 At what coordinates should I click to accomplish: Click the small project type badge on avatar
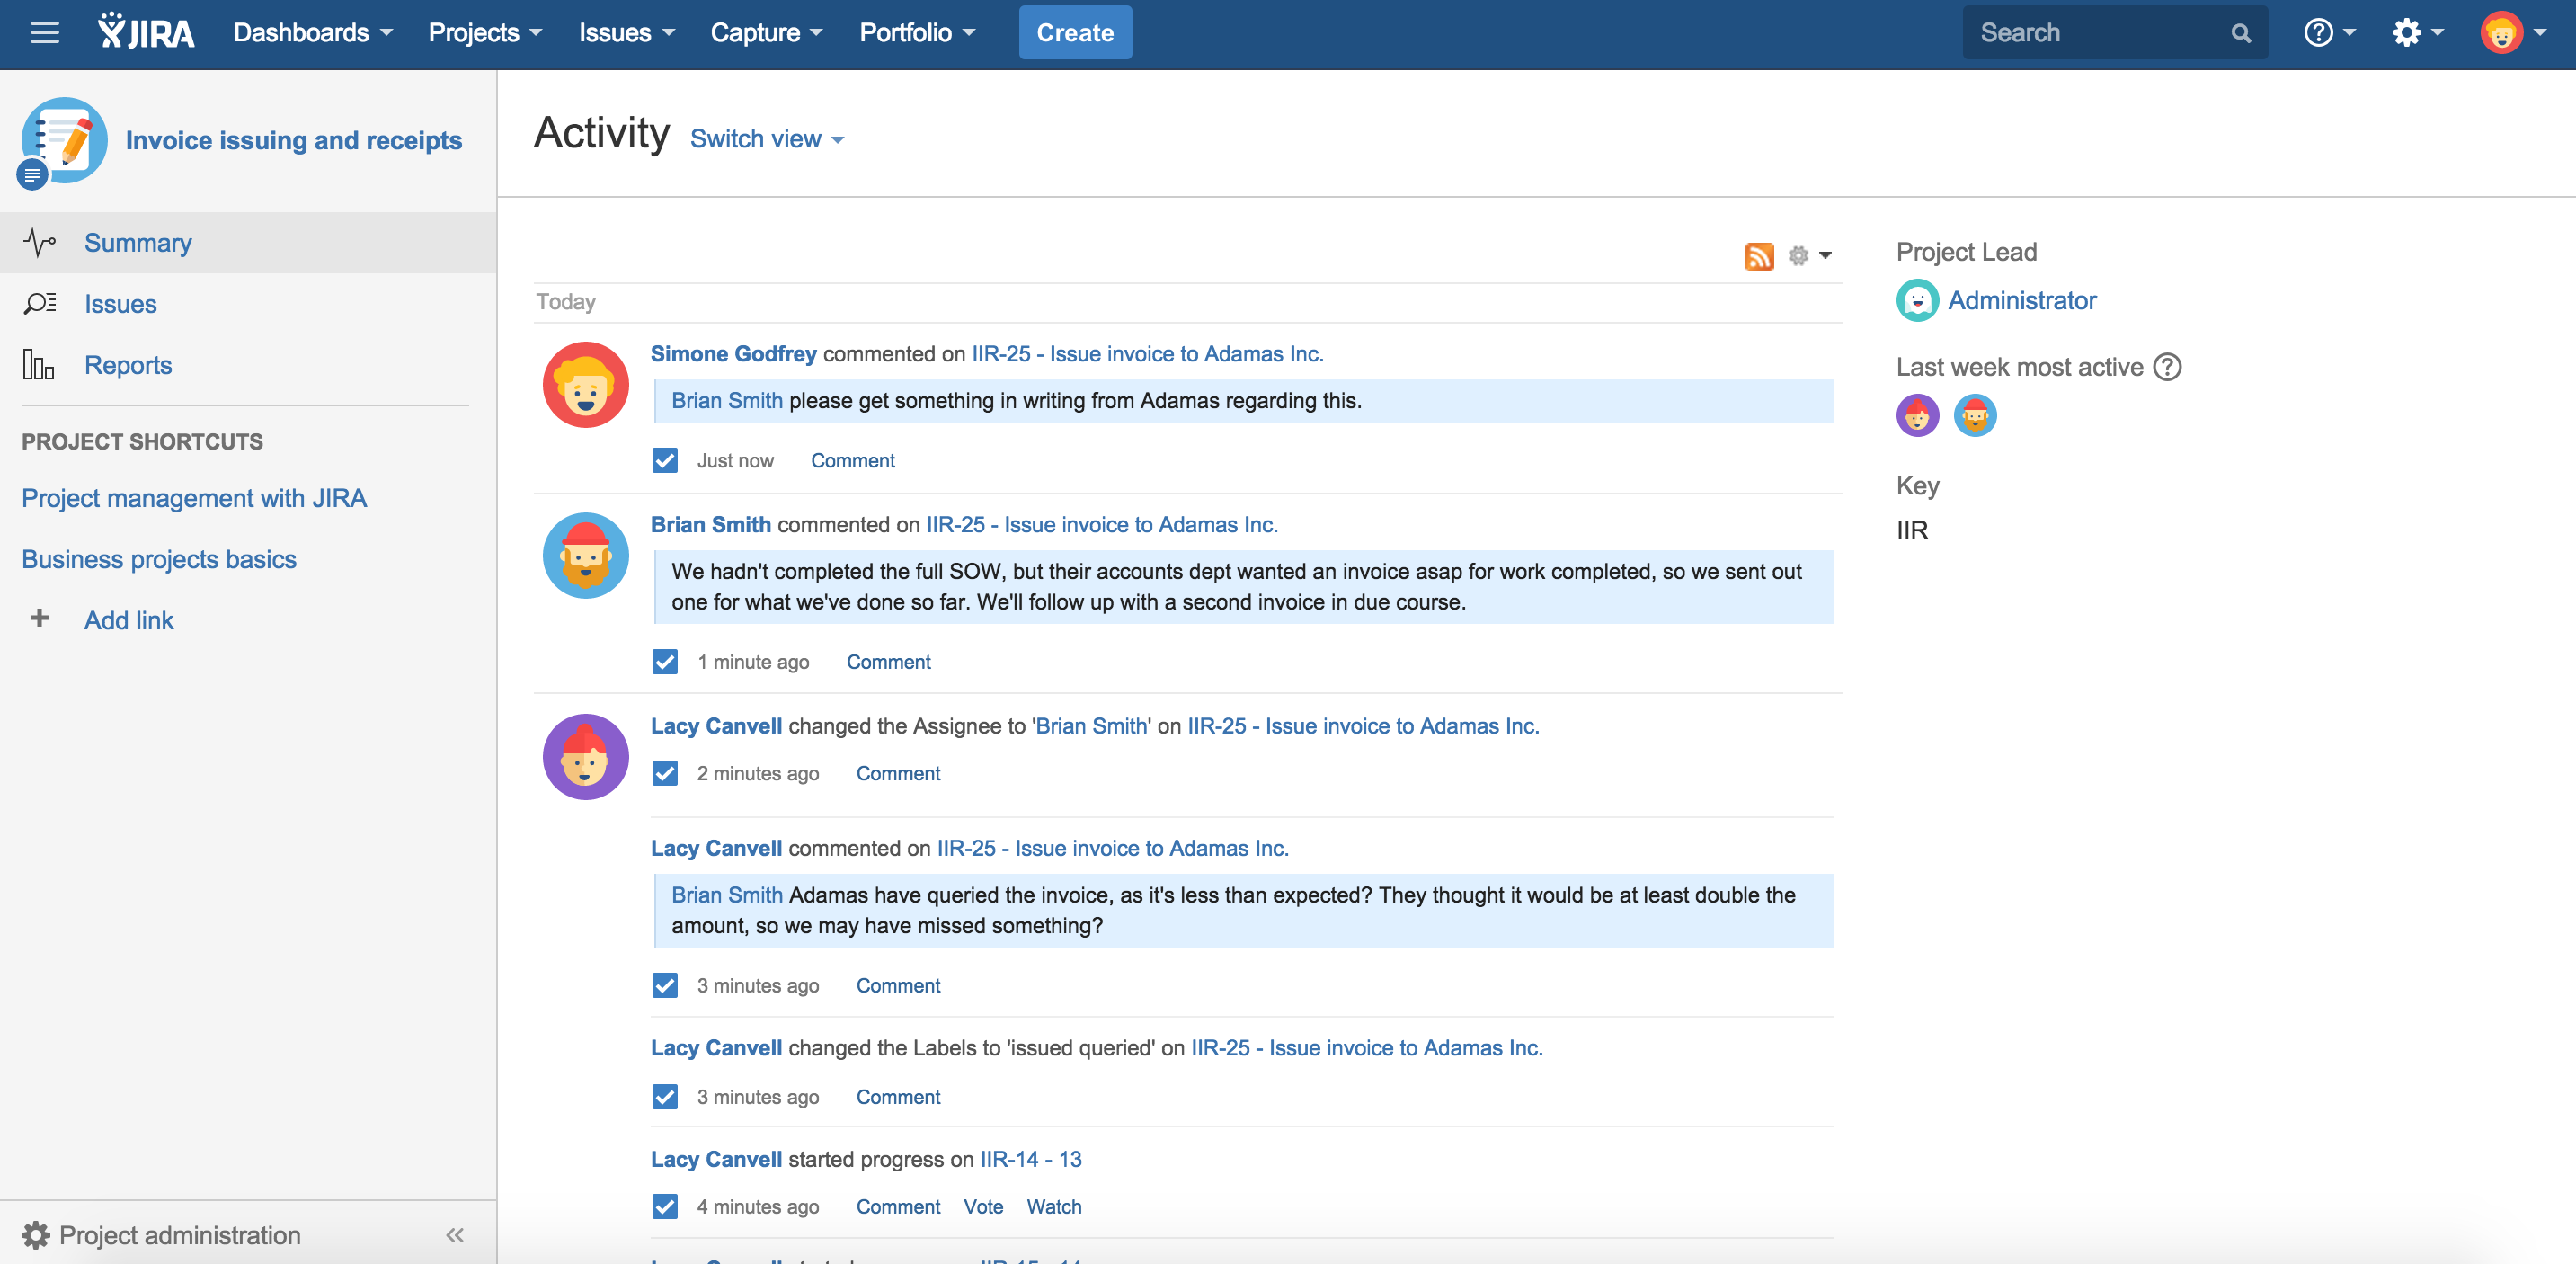[x=32, y=175]
